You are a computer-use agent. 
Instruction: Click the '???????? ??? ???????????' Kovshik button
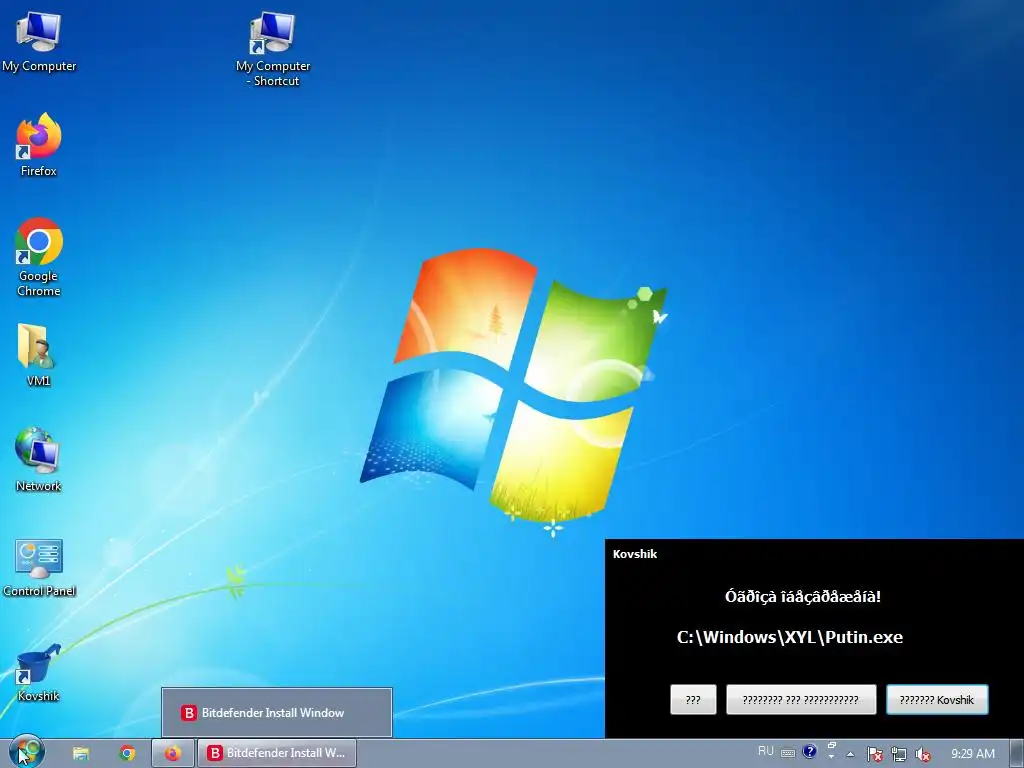tap(801, 699)
